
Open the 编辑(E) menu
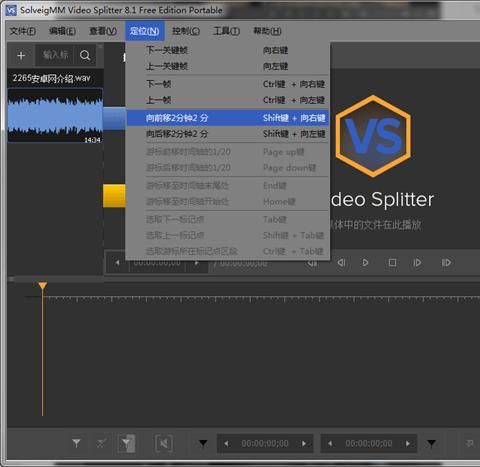pyautogui.click(x=62, y=31)
